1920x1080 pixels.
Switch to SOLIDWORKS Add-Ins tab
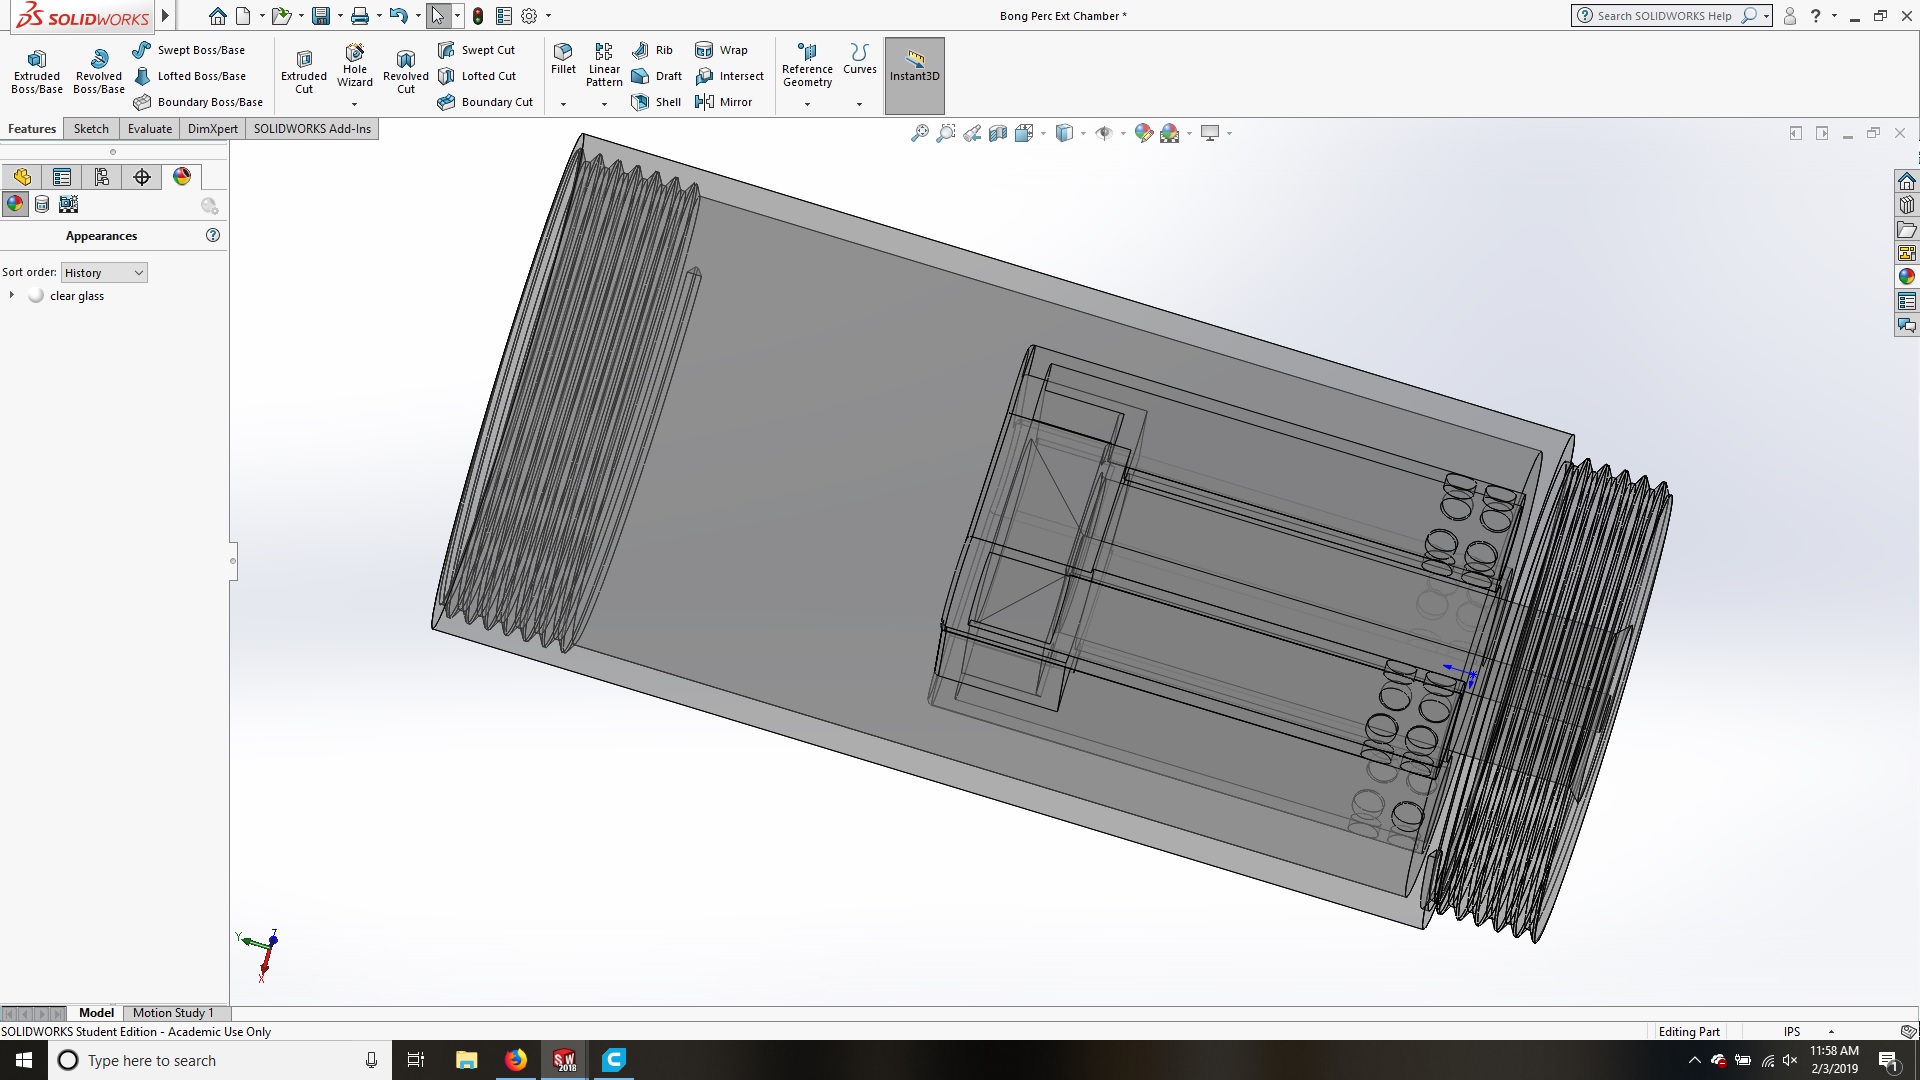[312, 129]
